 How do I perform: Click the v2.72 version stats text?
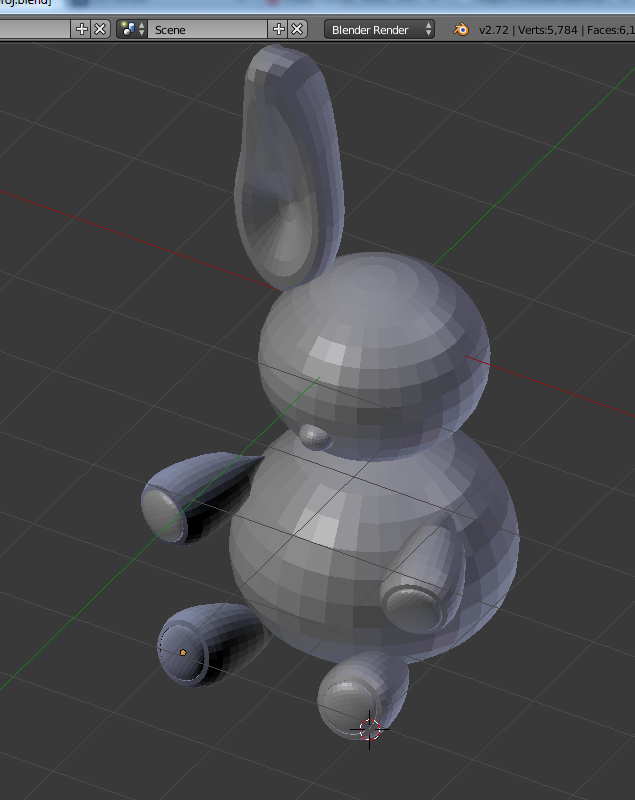point(493,30)
